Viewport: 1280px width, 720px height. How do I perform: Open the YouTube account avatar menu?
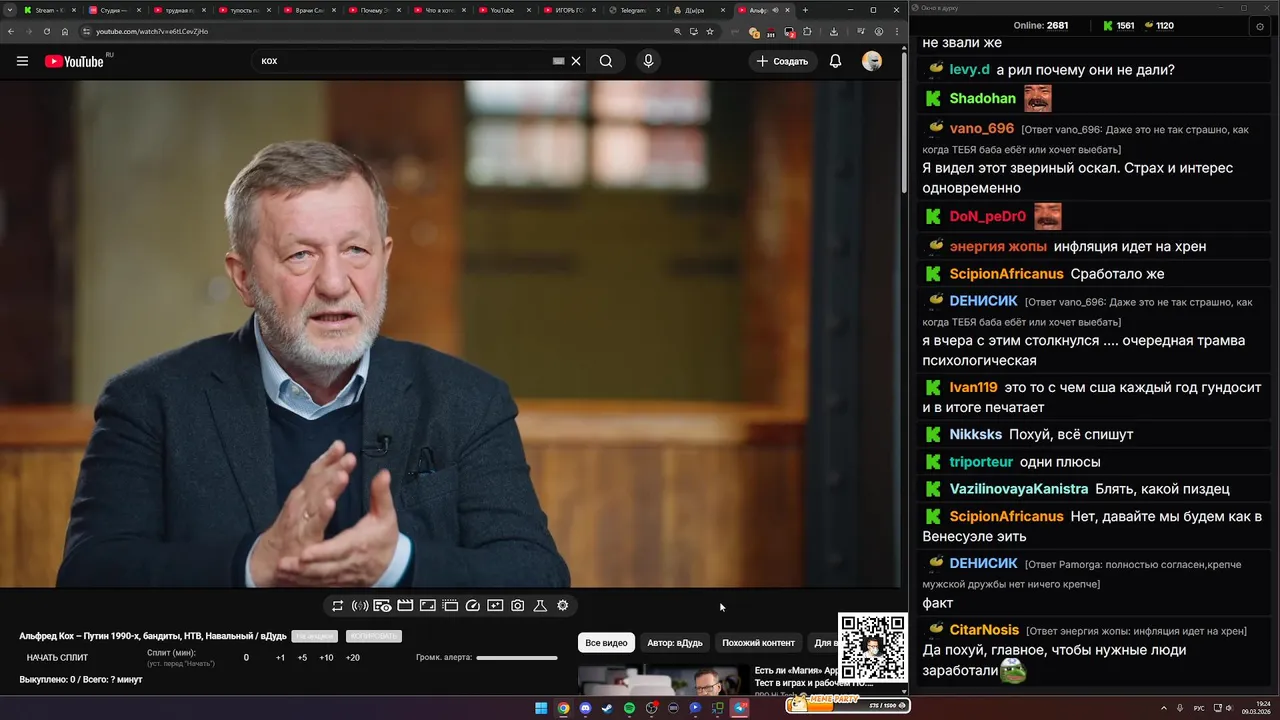point(872,61)
